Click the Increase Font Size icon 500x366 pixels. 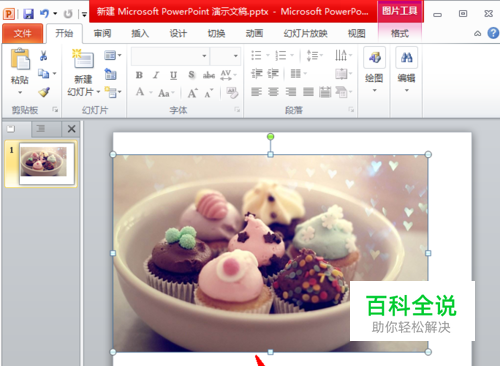(192, 93)
